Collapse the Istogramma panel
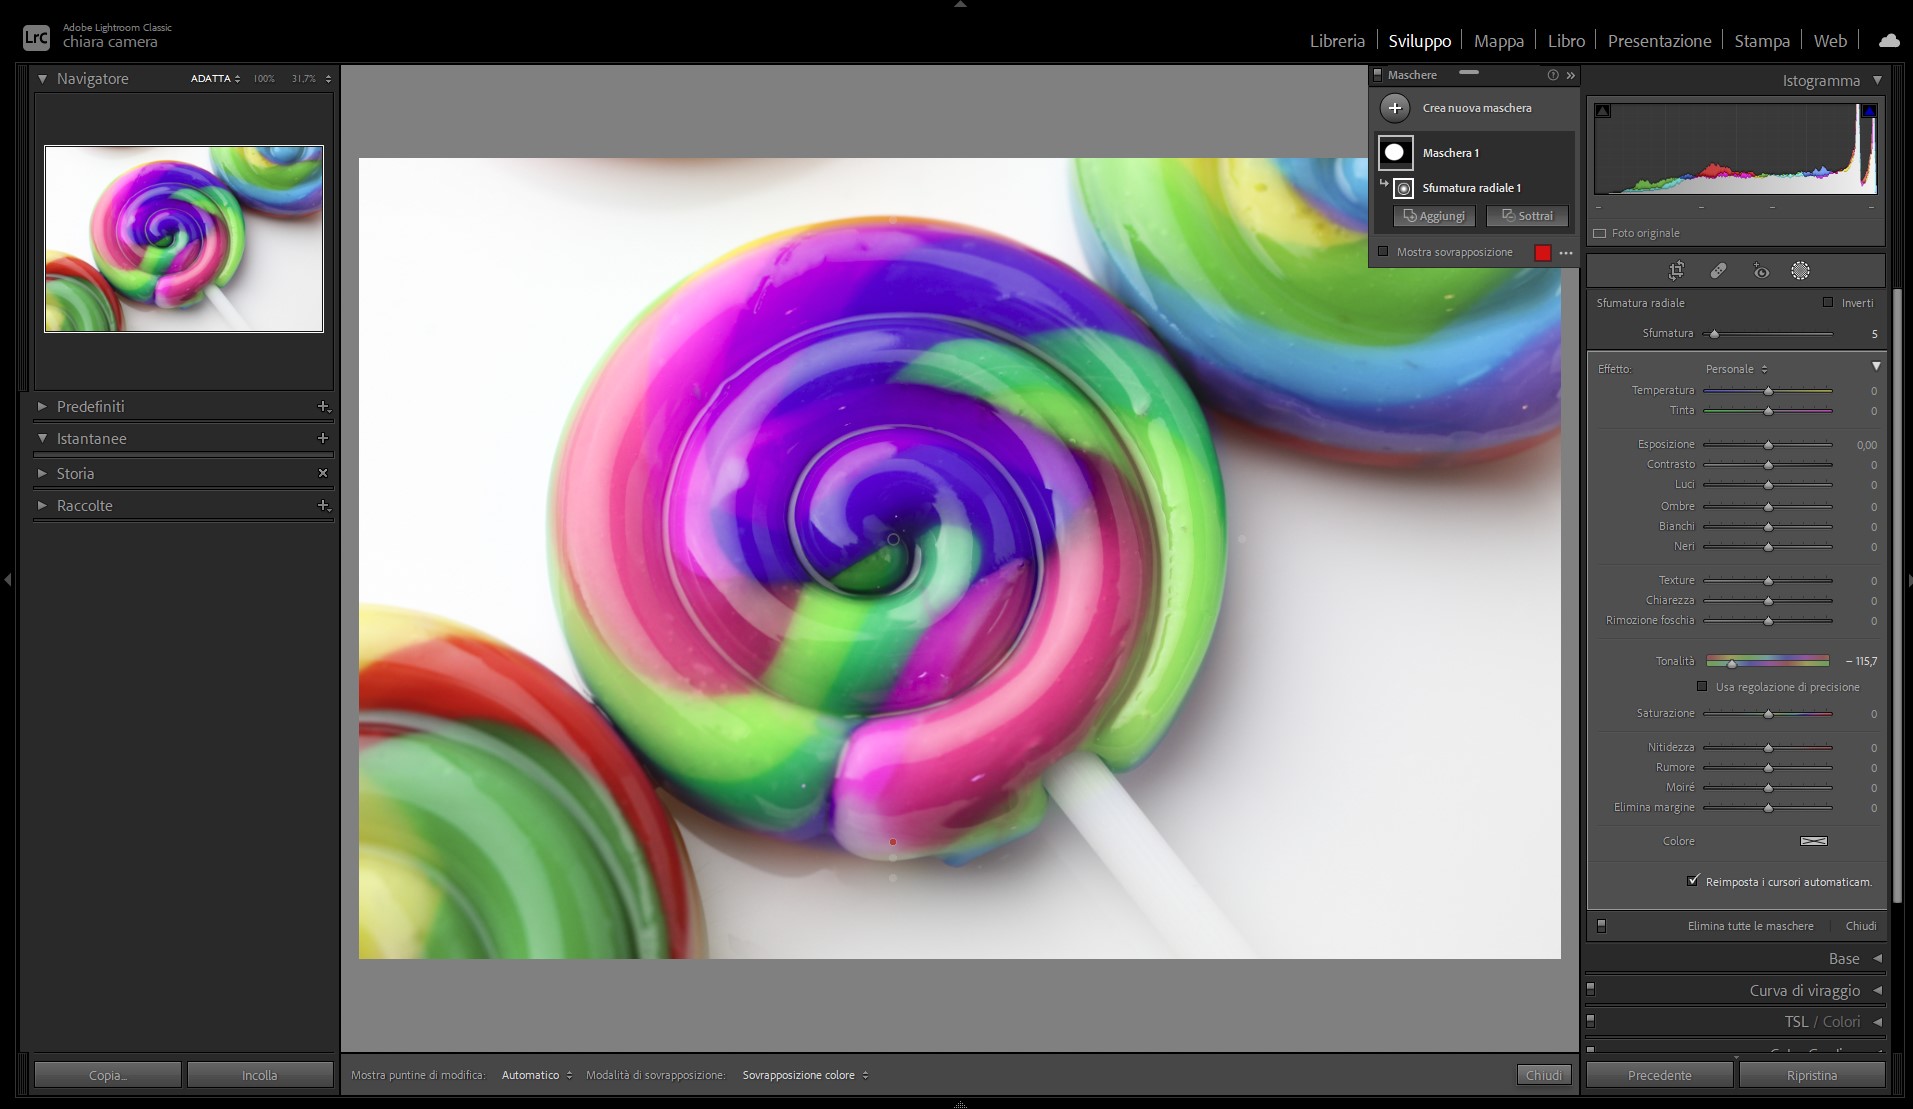The image size is (1913, 1109). point(1877,80)
